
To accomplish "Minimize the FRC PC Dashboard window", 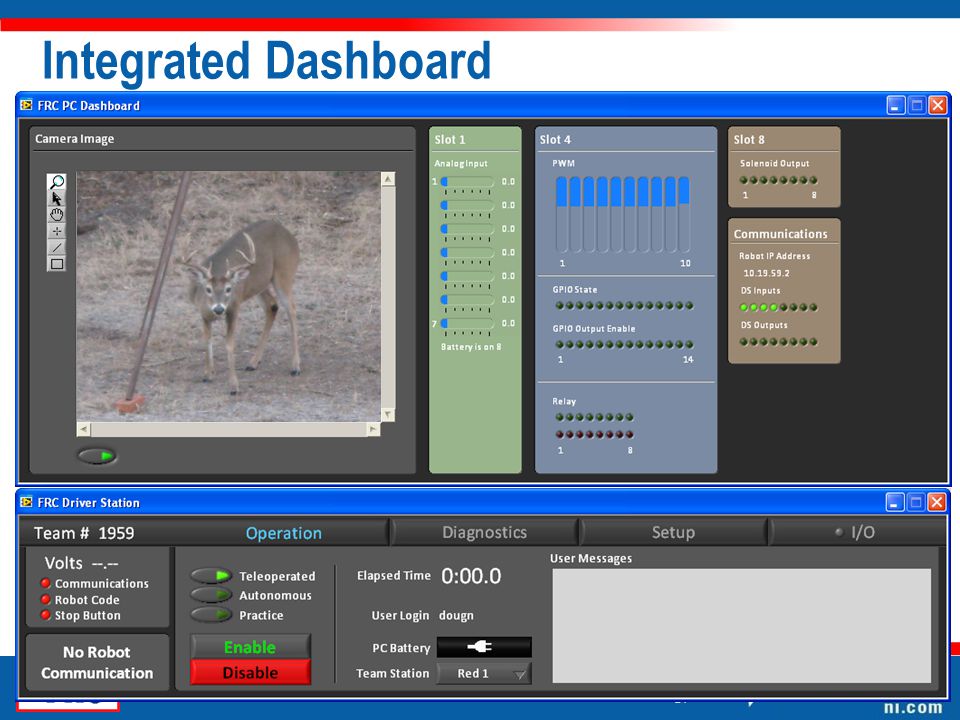I will coord(896,105).
